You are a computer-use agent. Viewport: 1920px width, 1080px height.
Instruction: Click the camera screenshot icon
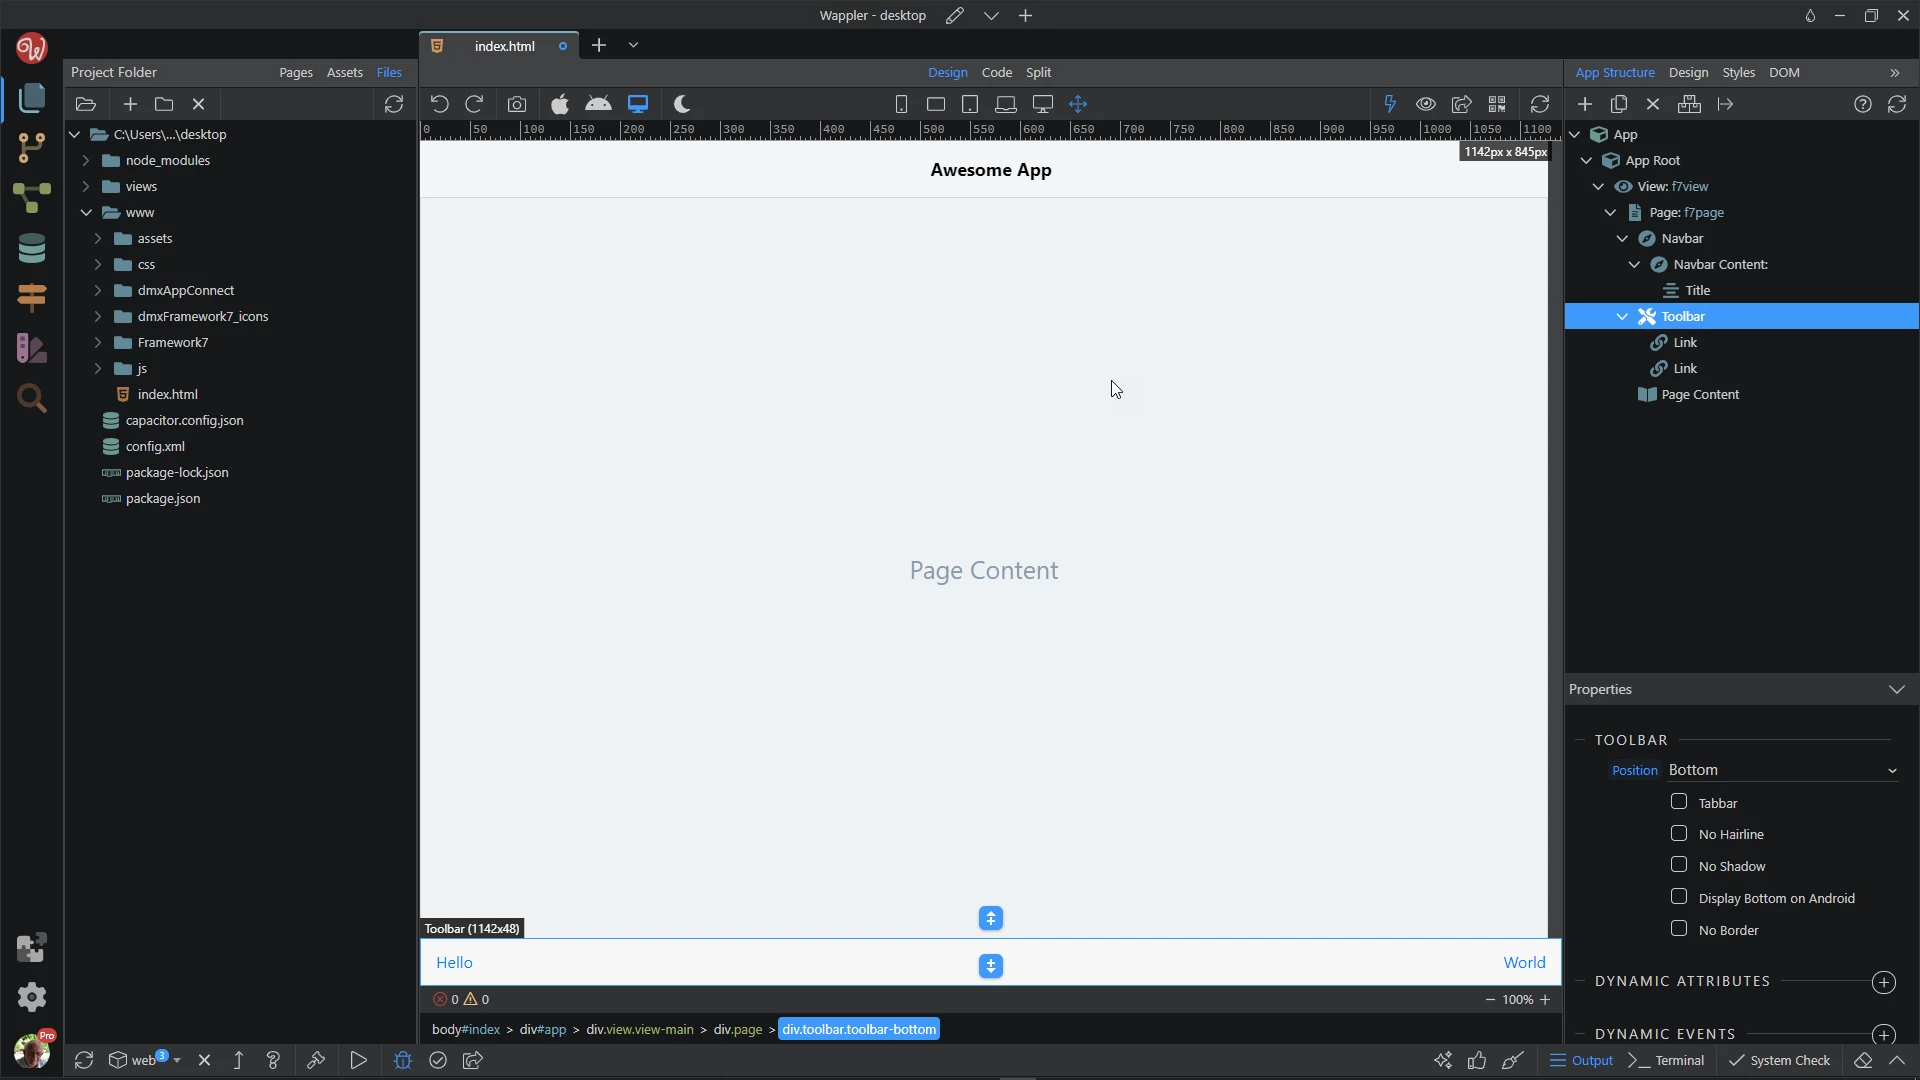516,104
